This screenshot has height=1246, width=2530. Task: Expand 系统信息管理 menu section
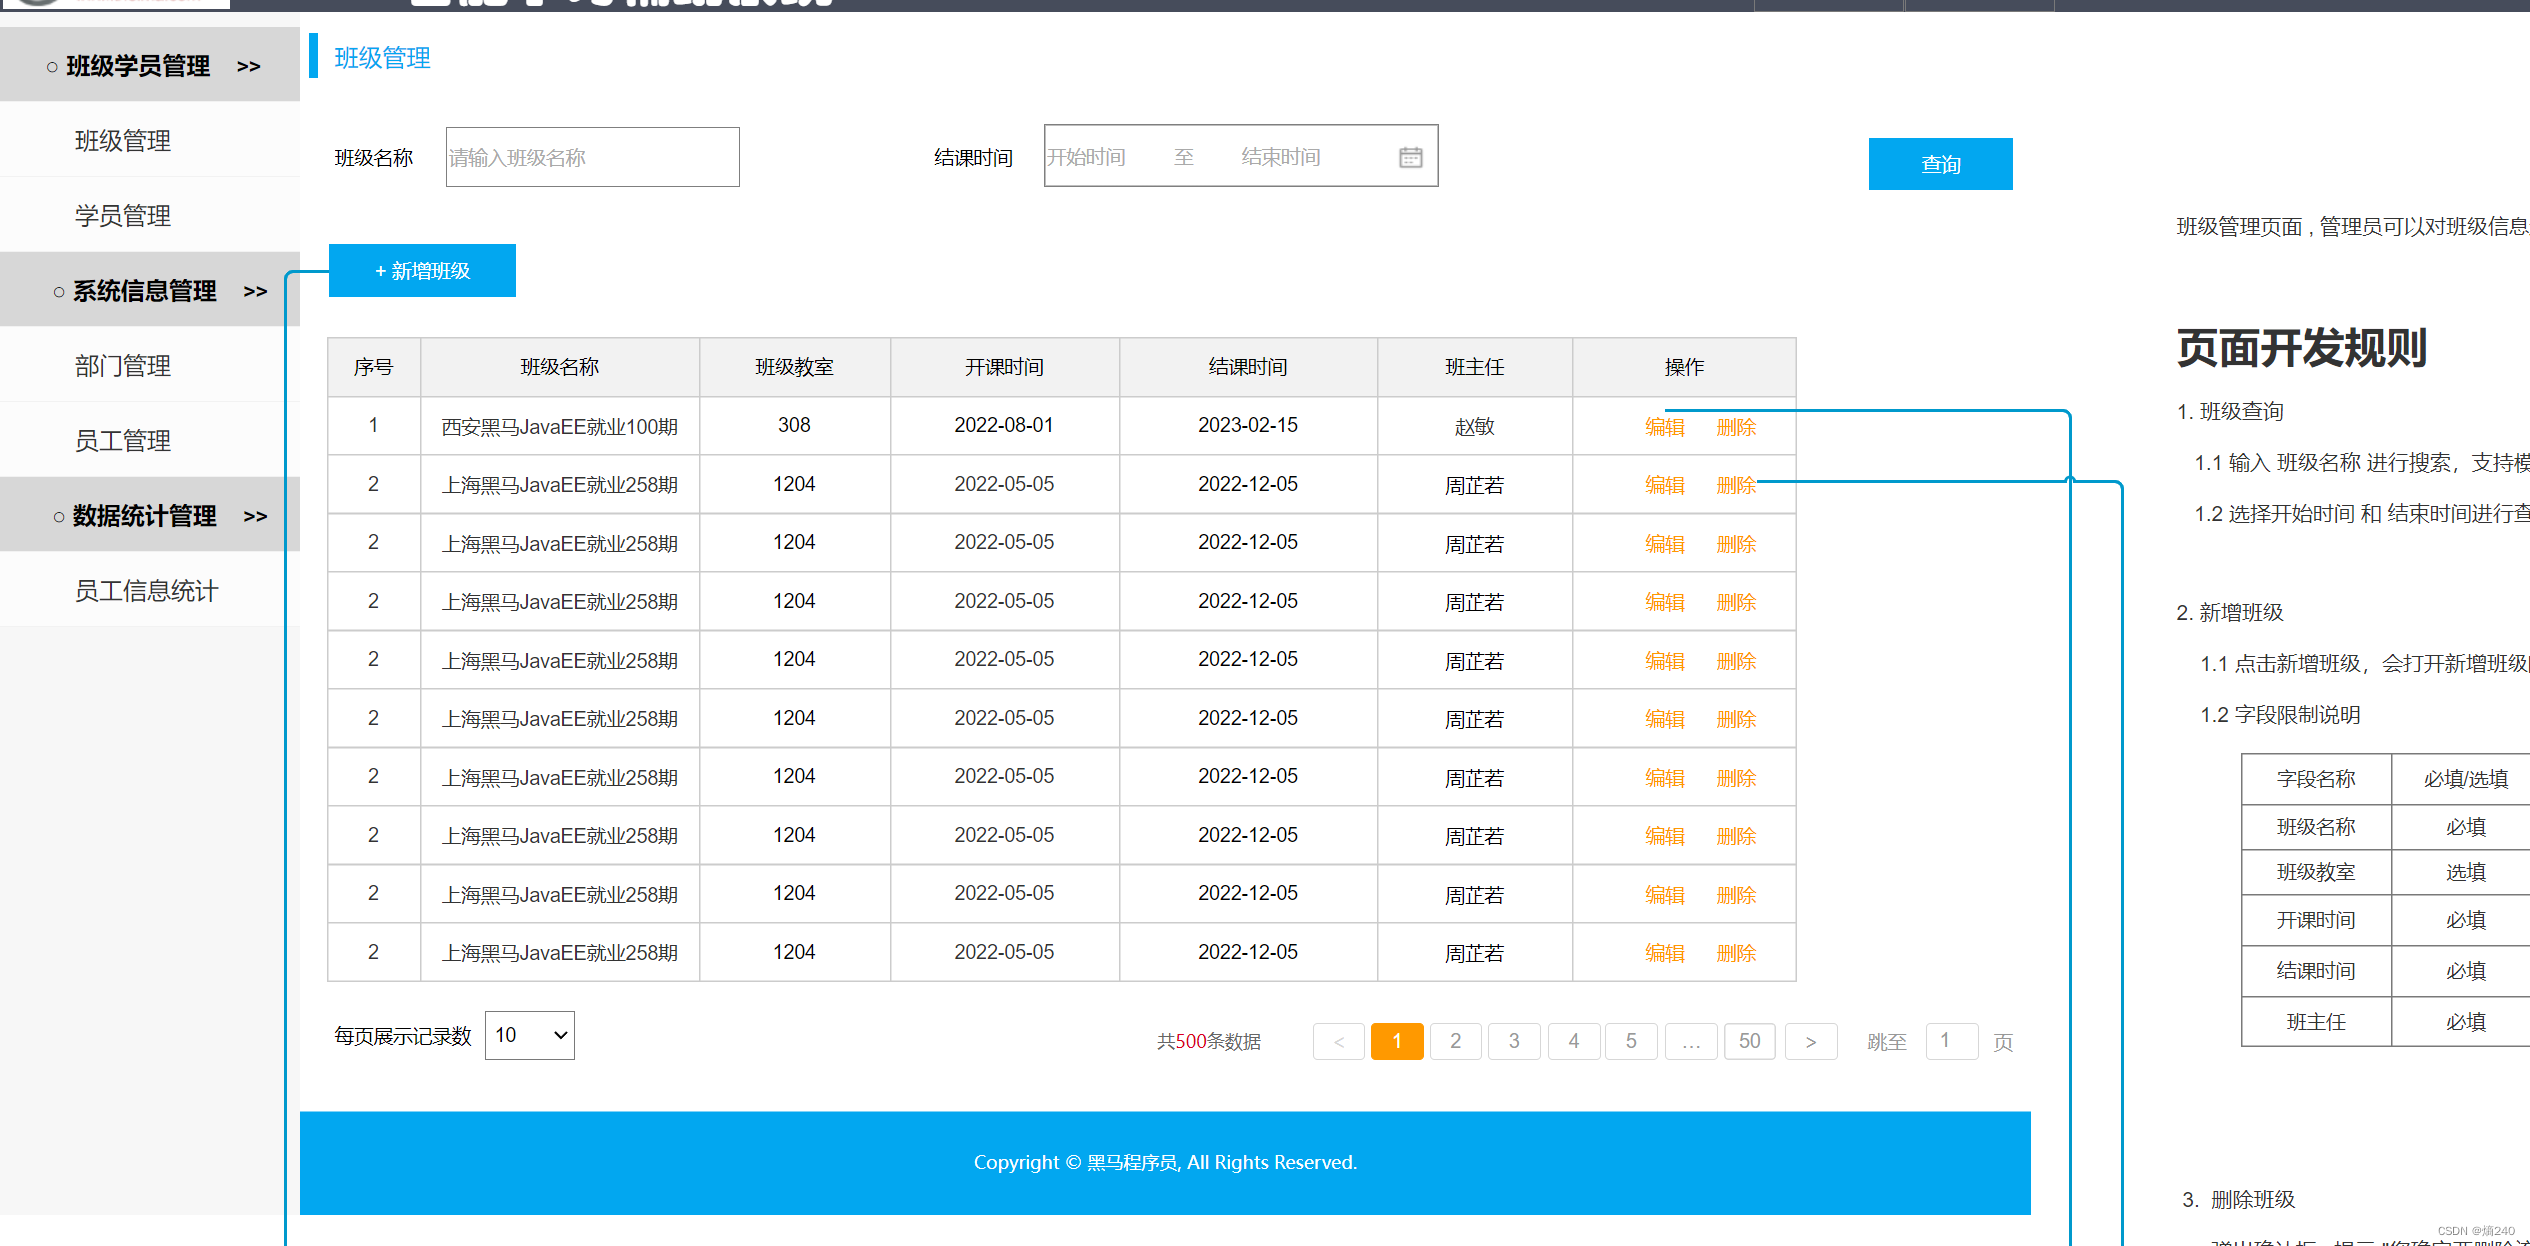150,291
